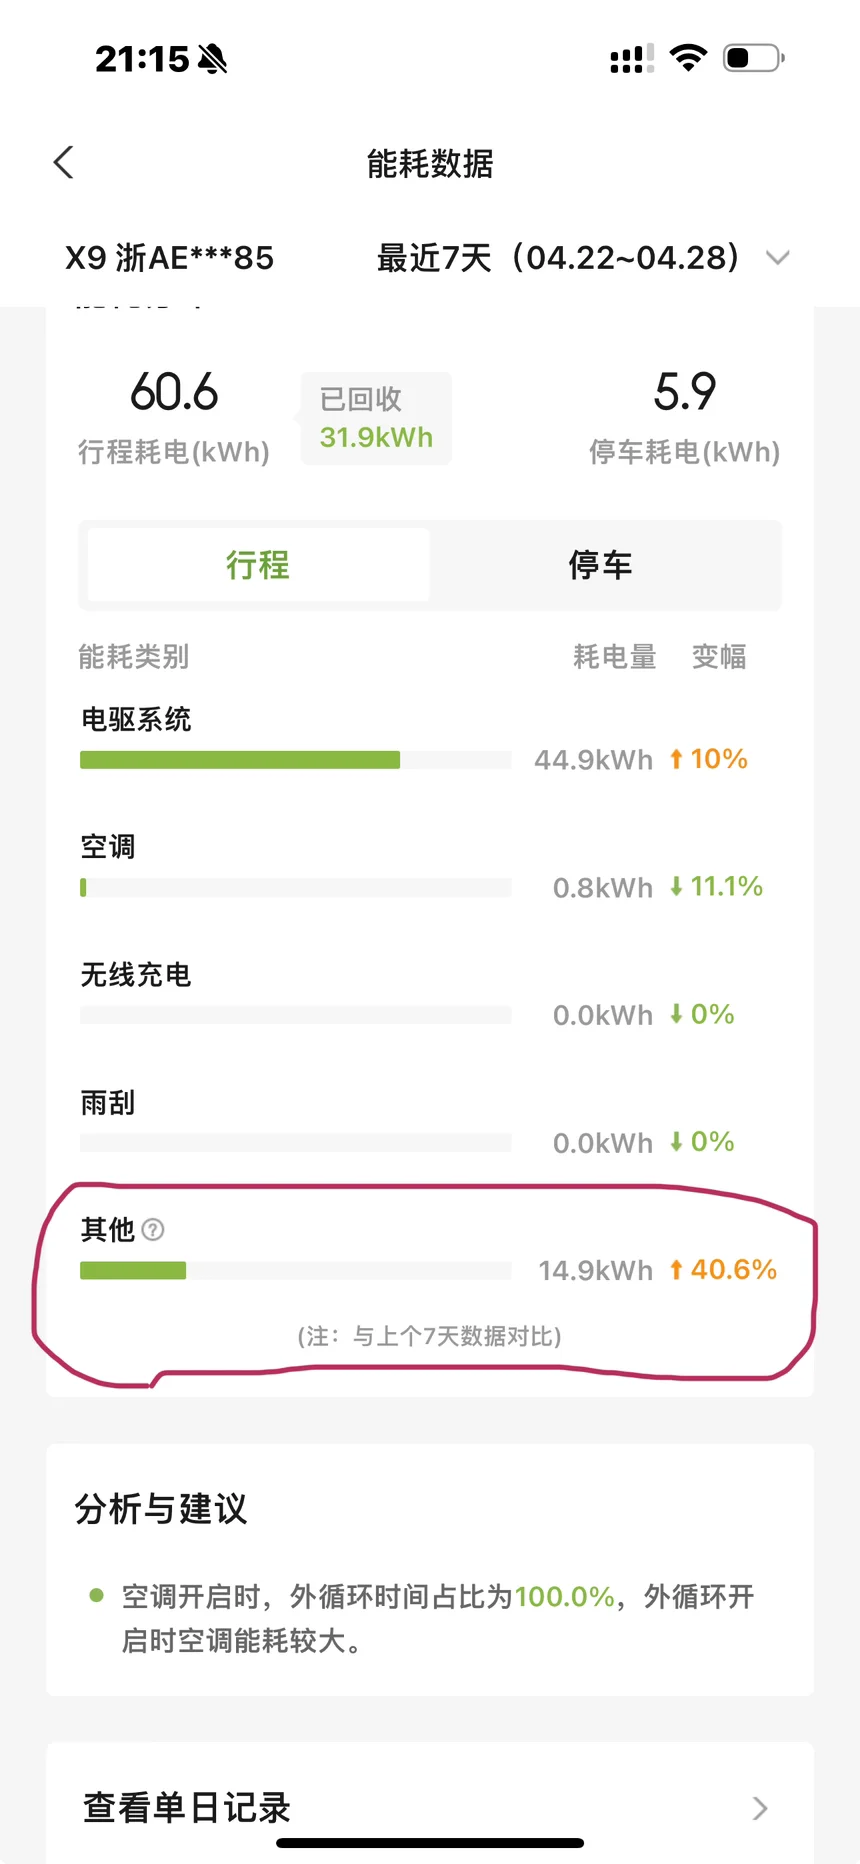Expand the date range chevron arrow
The height and width of the screenshot is (1864, 860).
[778, 258]
